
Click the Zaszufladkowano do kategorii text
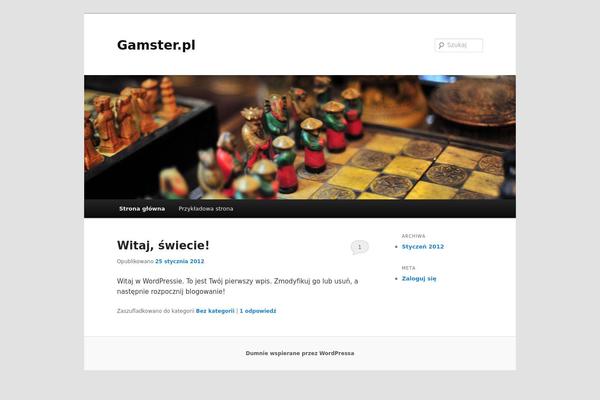155,311
